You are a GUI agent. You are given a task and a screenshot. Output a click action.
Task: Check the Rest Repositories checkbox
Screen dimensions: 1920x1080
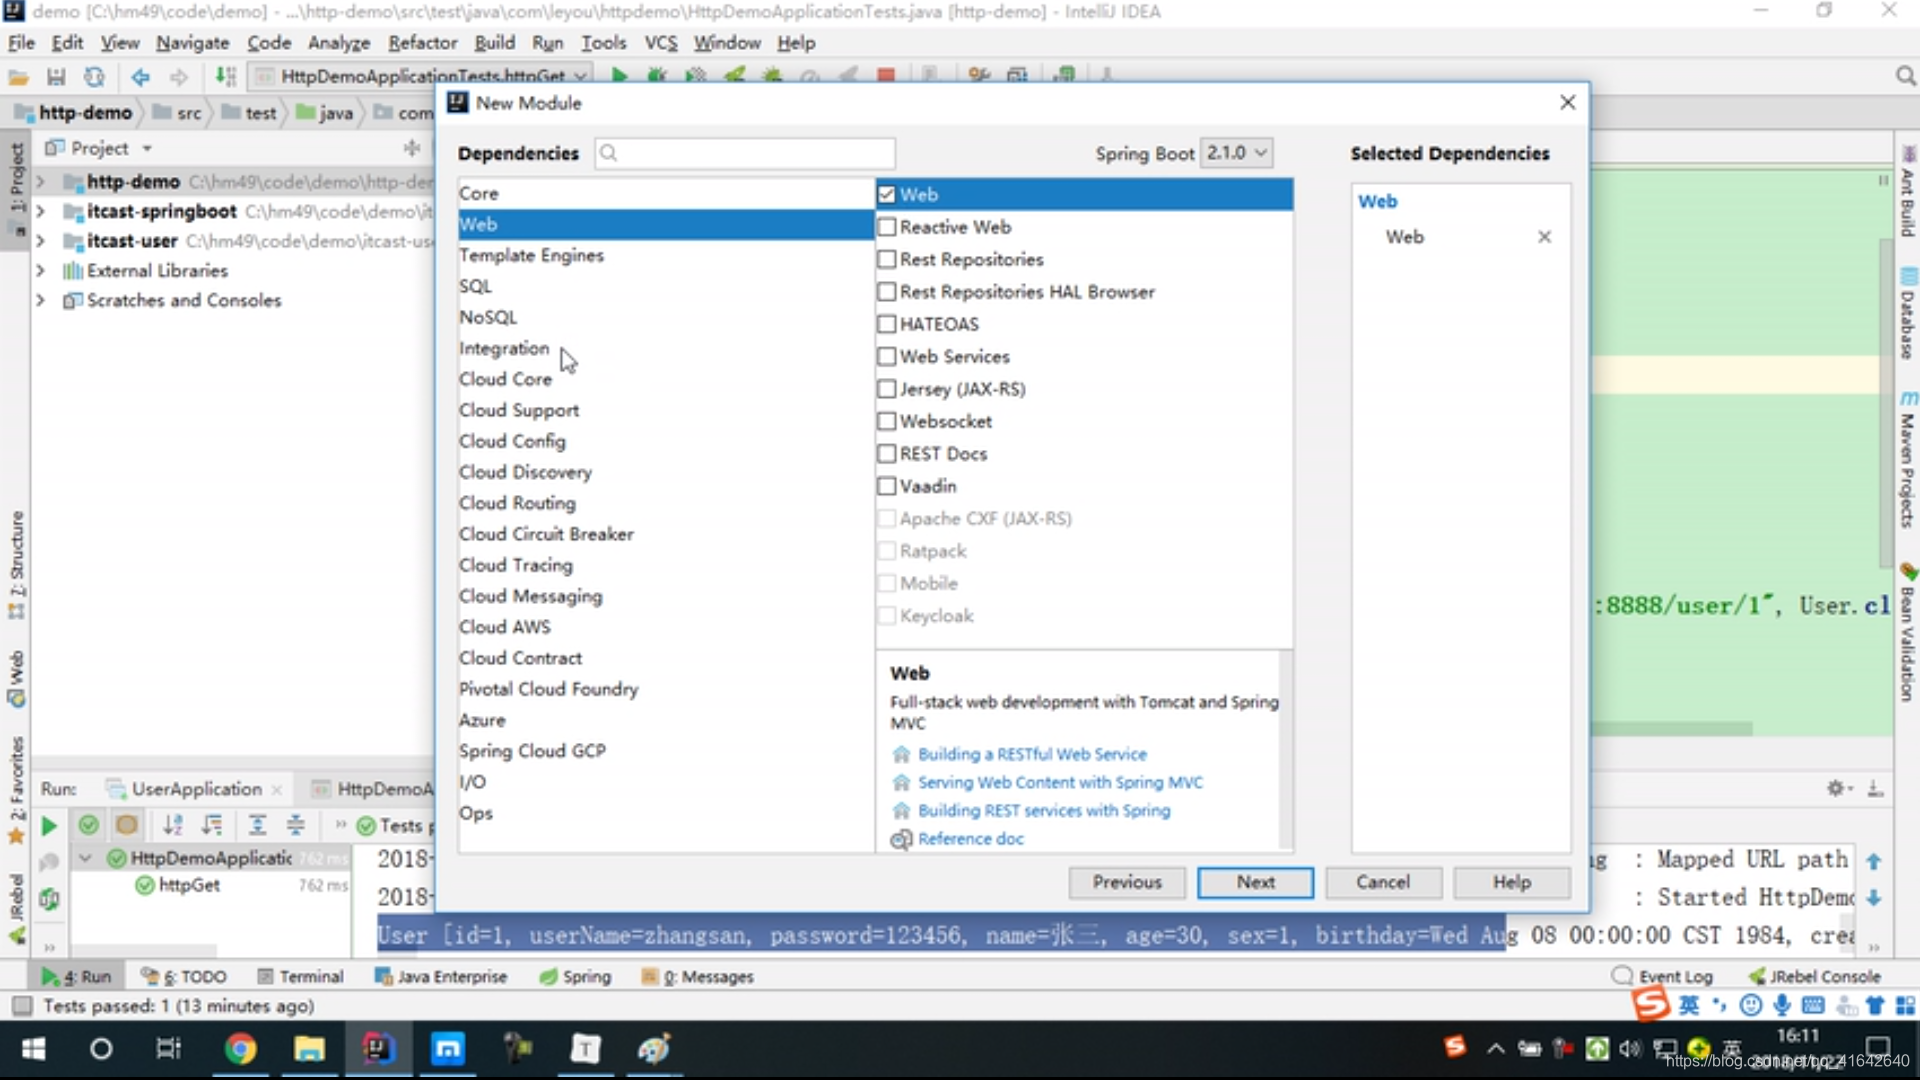(x=886, y=259)
